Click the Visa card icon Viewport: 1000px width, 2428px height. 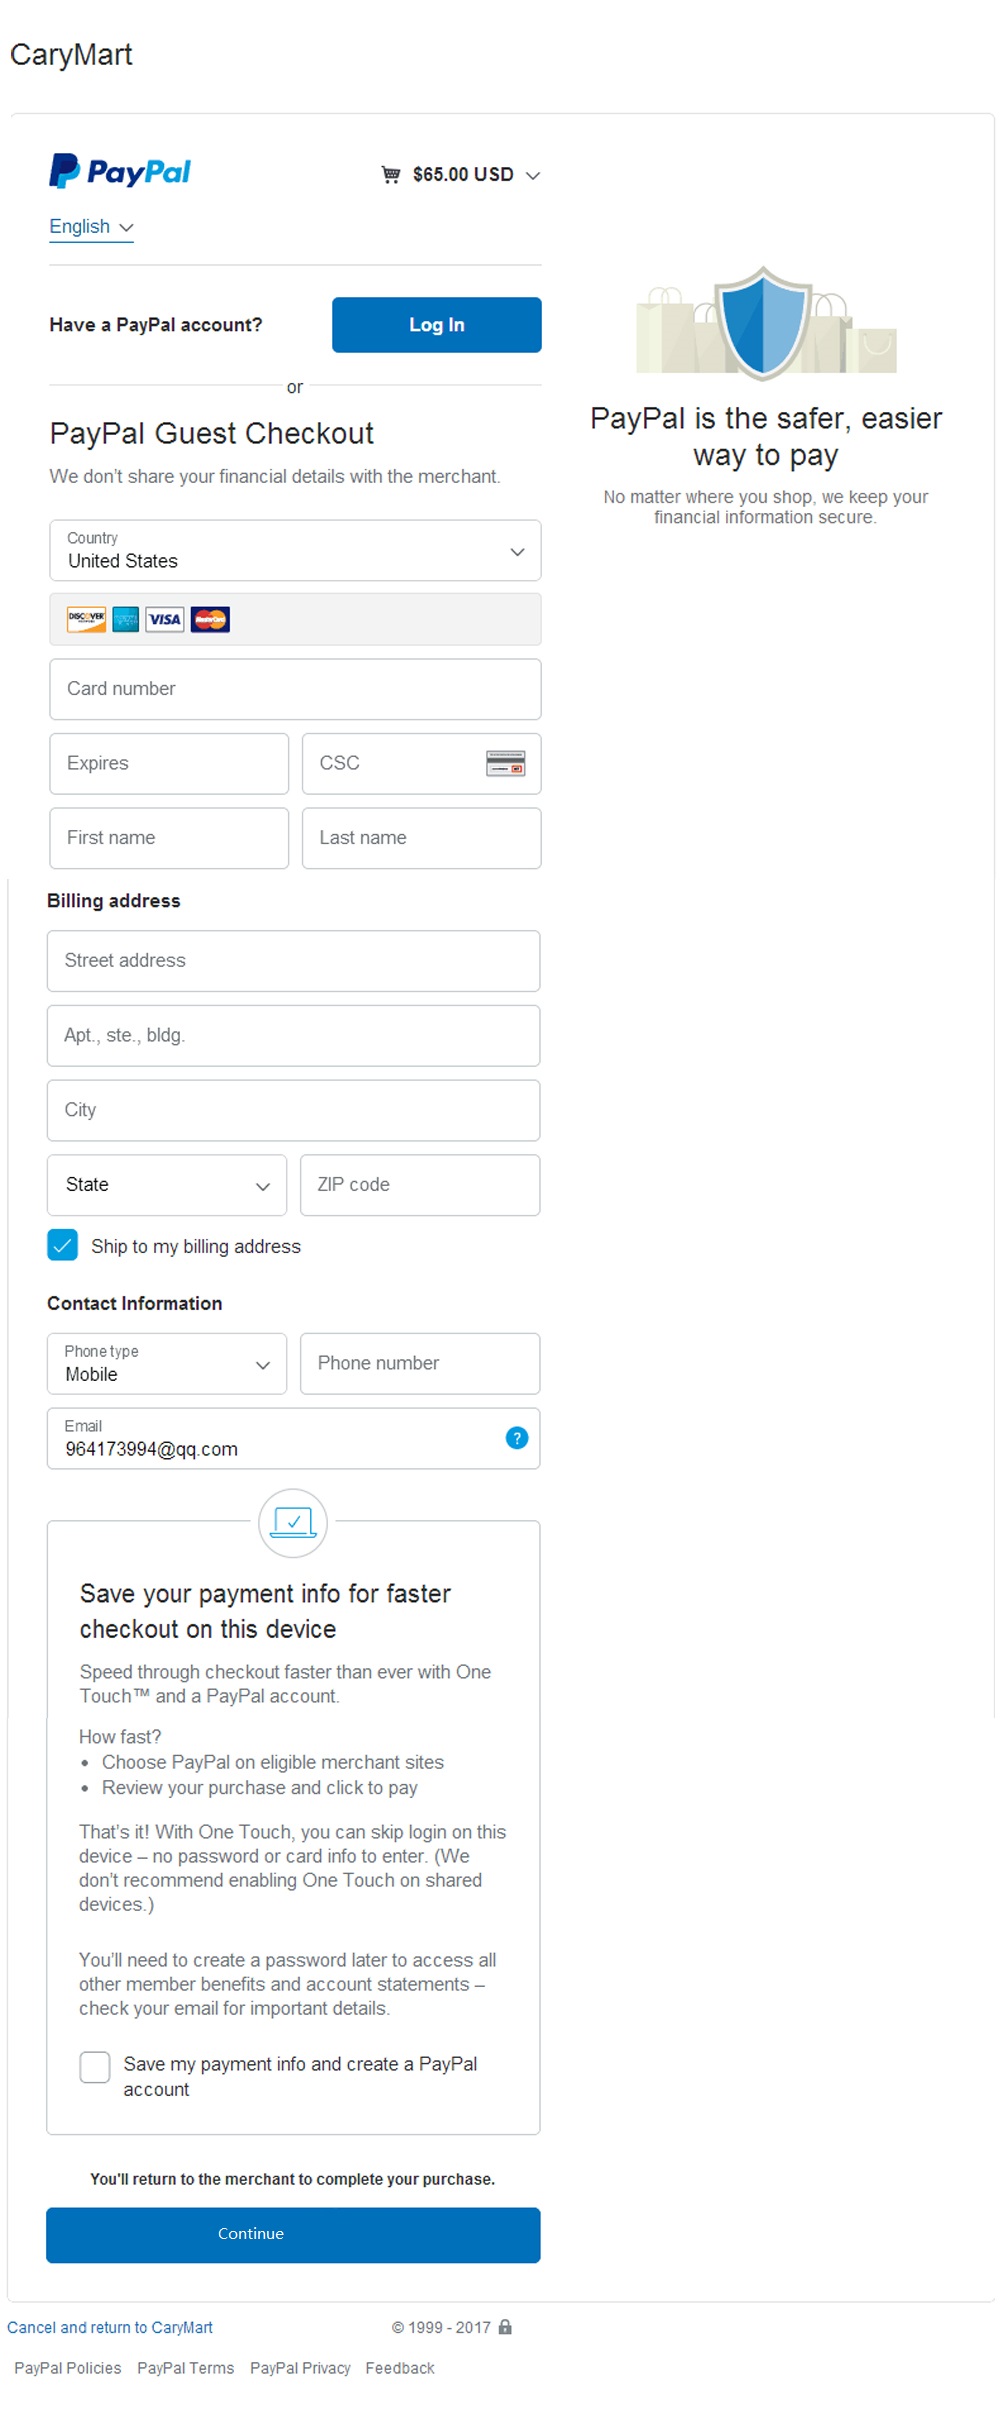point(165,620)
